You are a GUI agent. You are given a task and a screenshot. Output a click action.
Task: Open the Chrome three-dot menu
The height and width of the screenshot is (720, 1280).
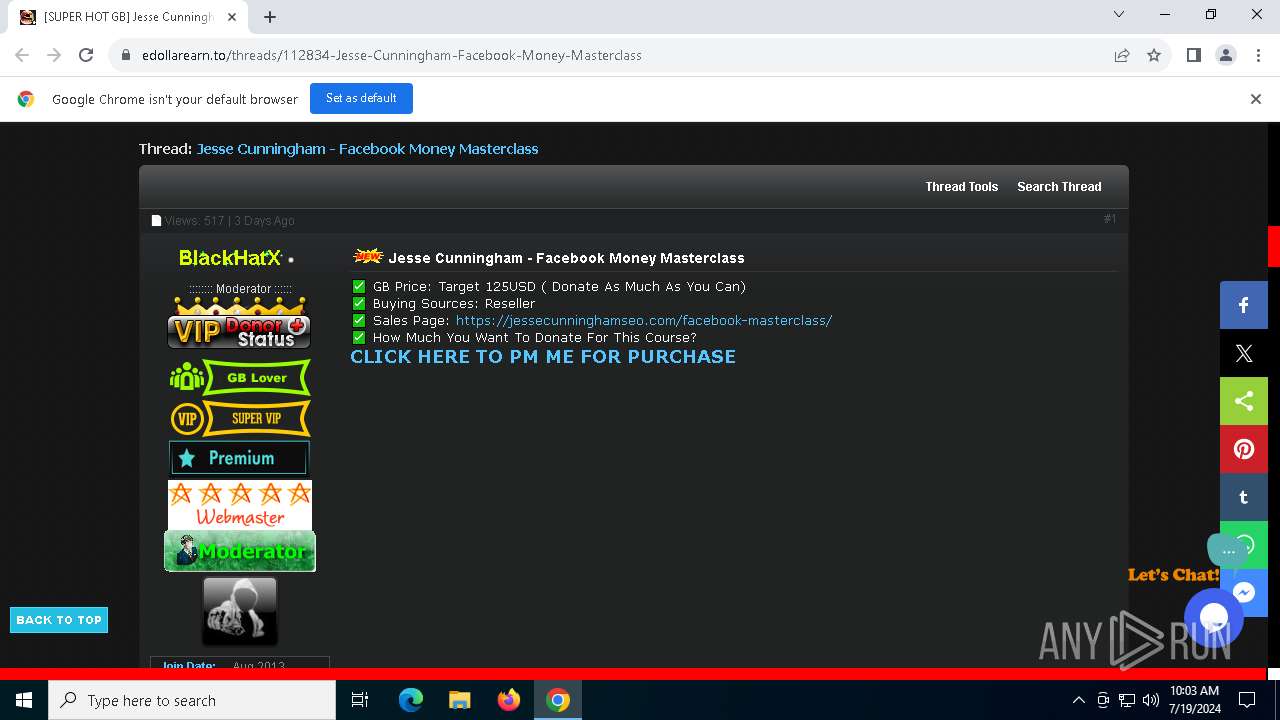point(1257,55)
